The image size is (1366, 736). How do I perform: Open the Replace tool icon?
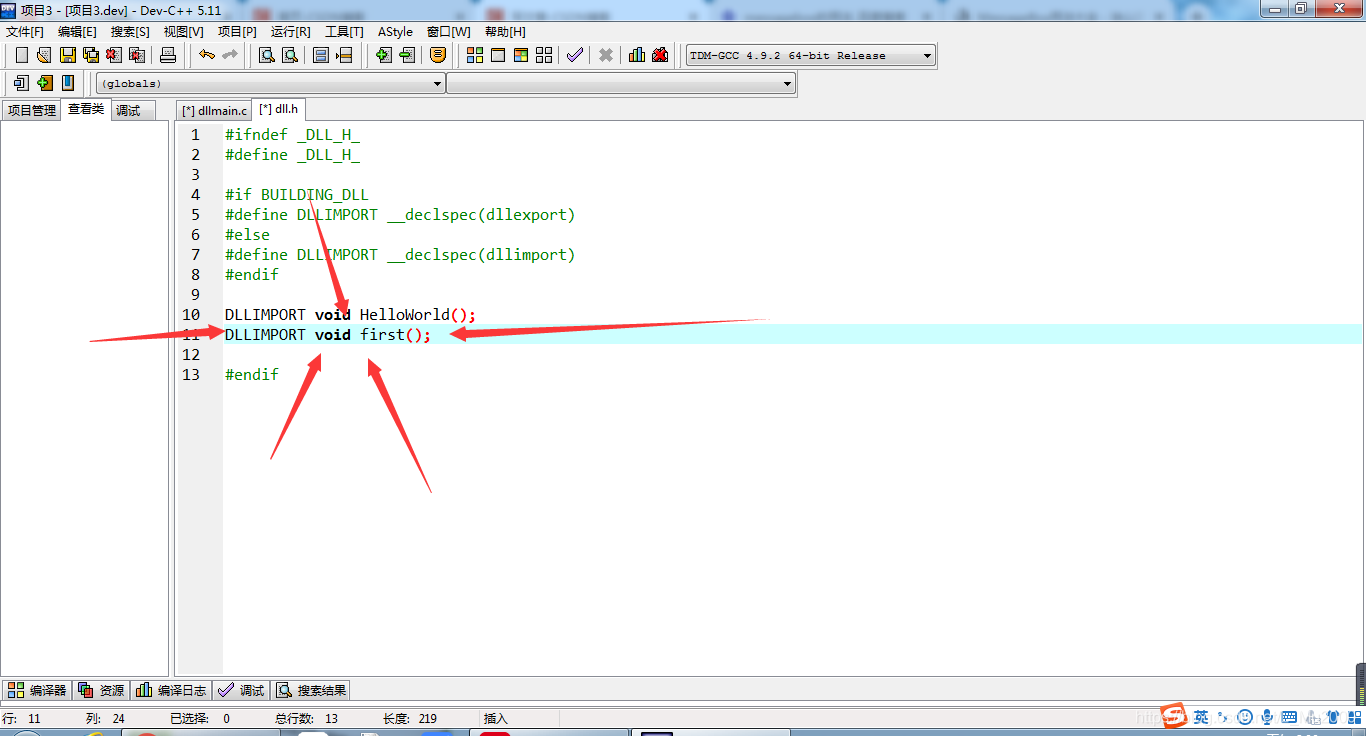coord(290,55)
